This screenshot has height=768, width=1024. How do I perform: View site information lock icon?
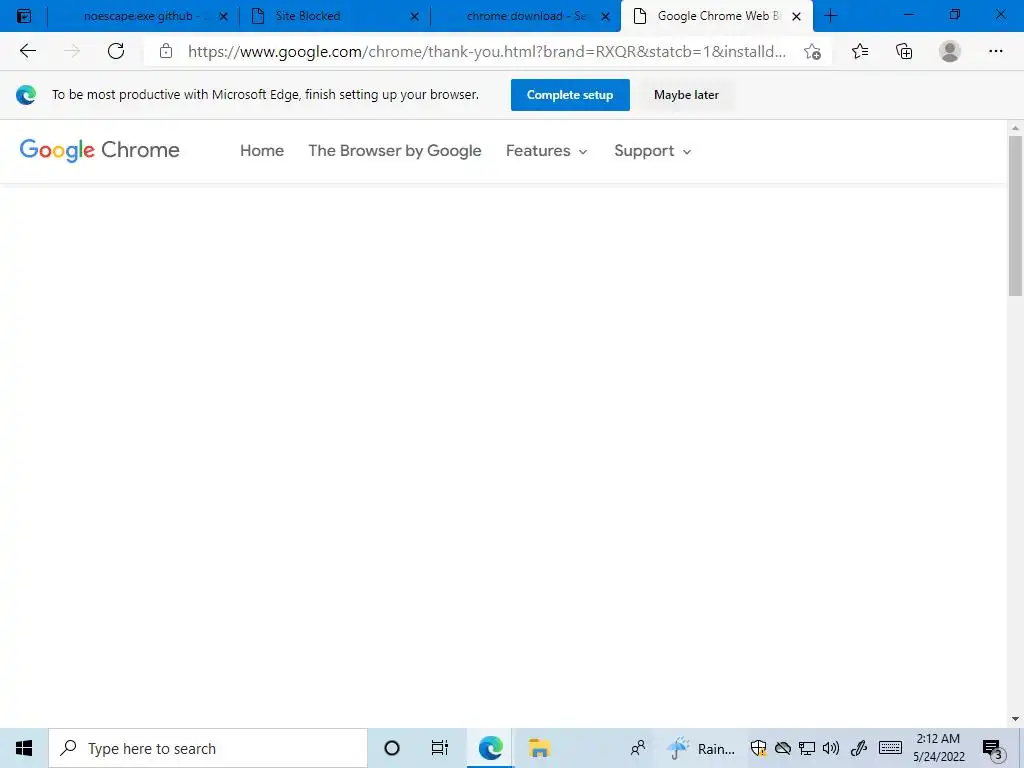(166, 51)
